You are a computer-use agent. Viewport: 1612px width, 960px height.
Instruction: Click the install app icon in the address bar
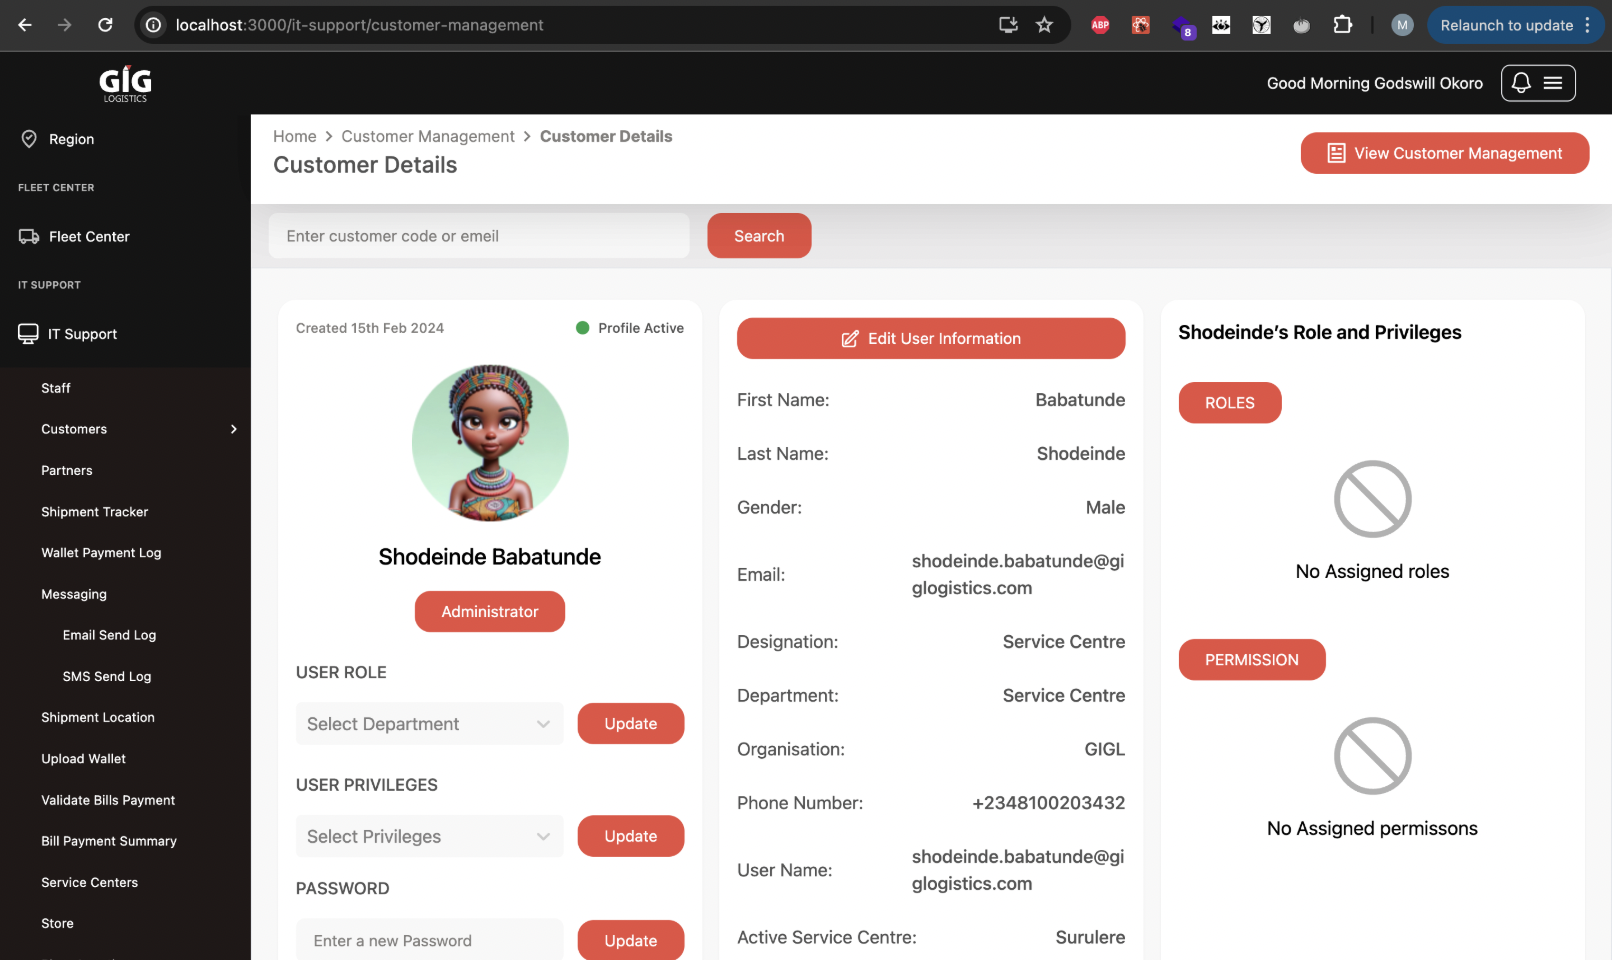pos(1008,25)
